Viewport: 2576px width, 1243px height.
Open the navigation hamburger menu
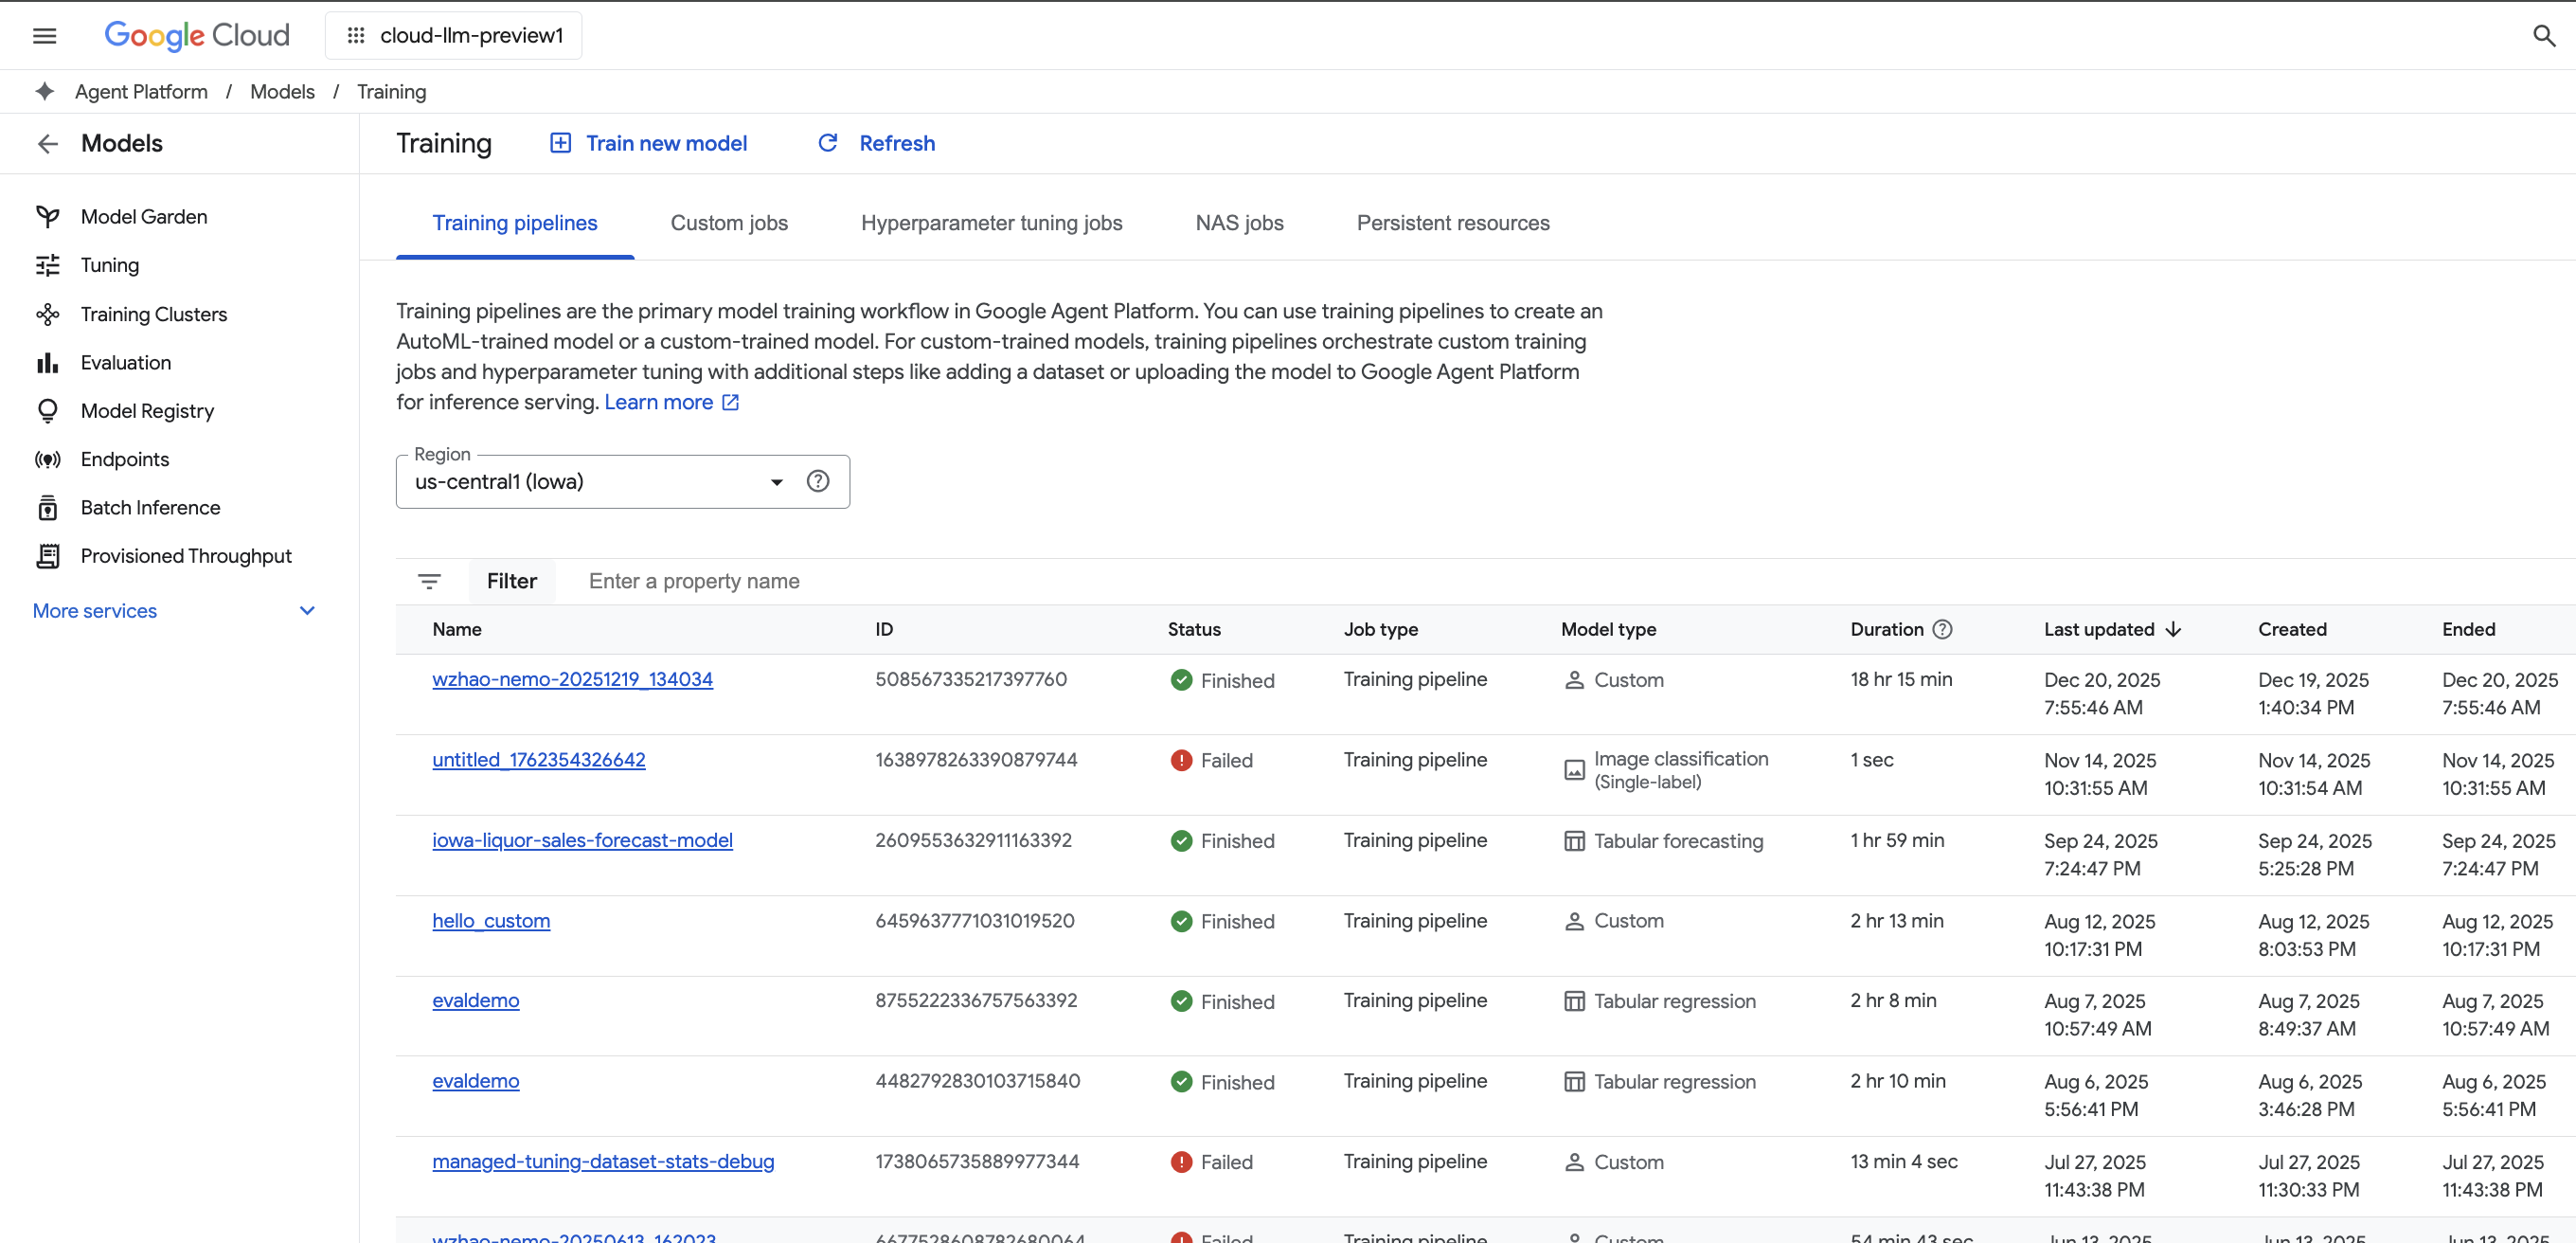45,35
